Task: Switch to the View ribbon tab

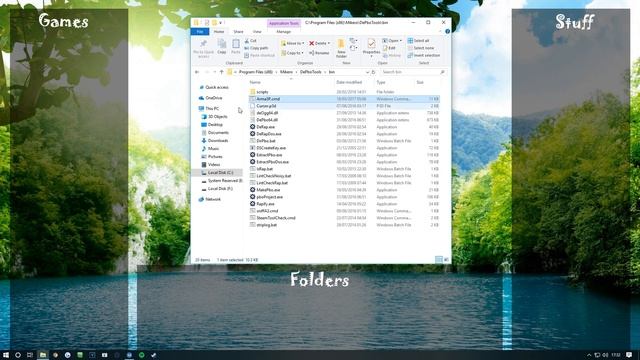Action: pos(257,31)
